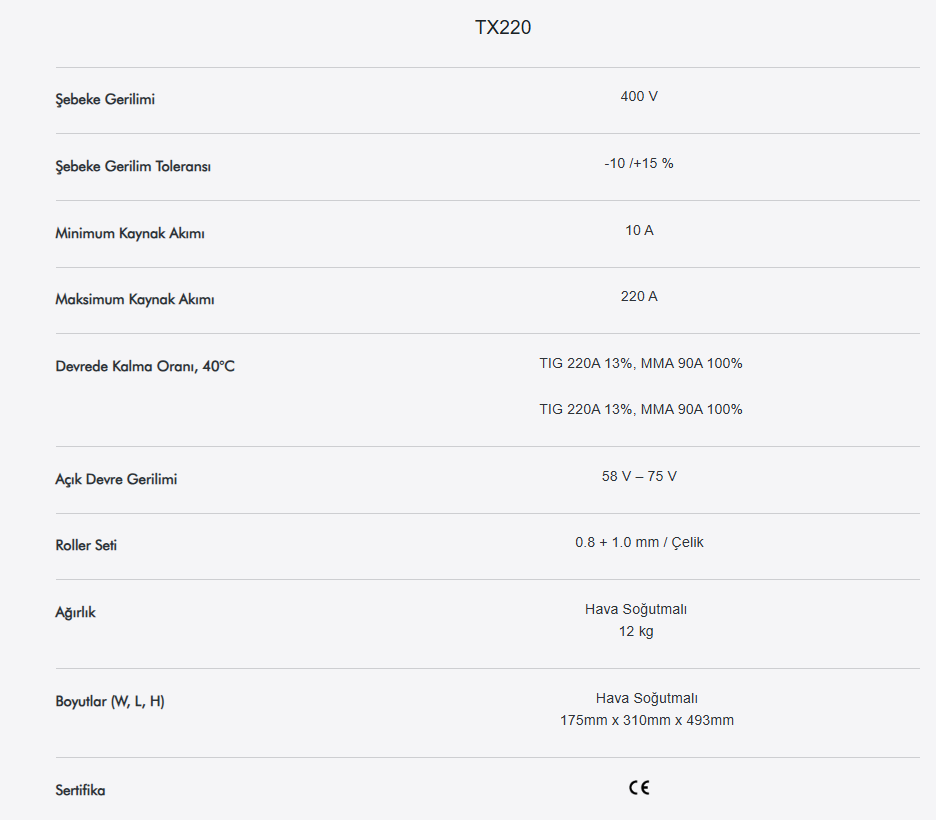Click the Sertifika row label

pyautogui.click(x=80, y=790)
